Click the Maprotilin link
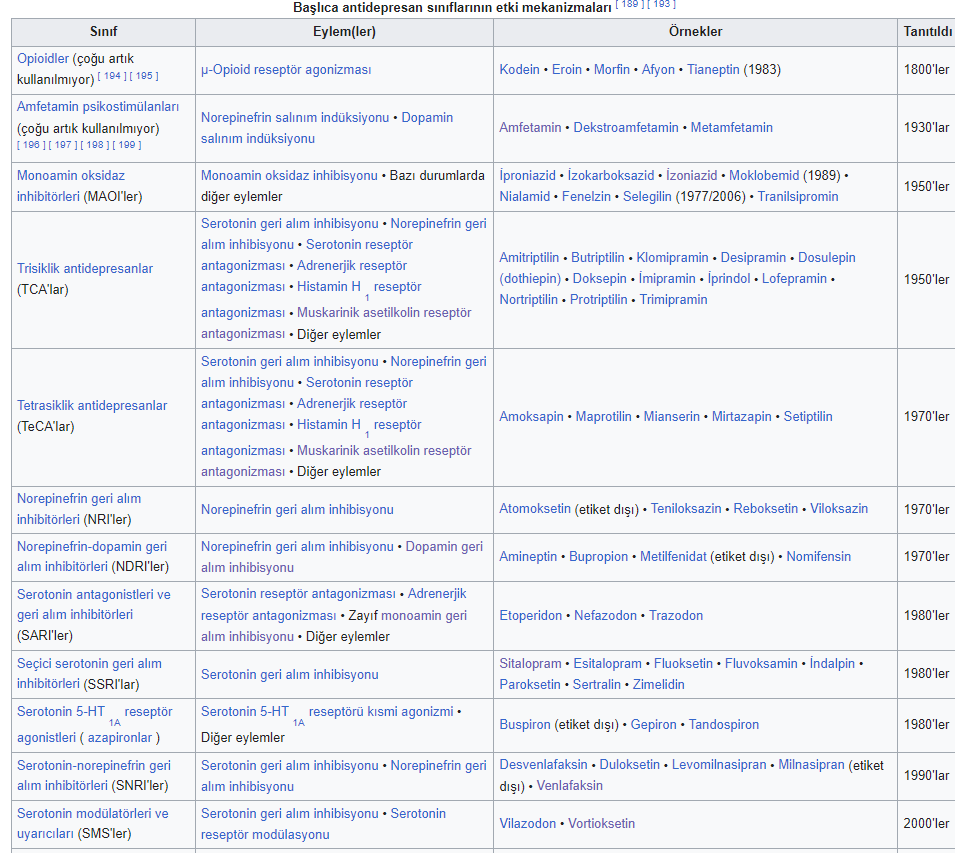 point(604,416)
